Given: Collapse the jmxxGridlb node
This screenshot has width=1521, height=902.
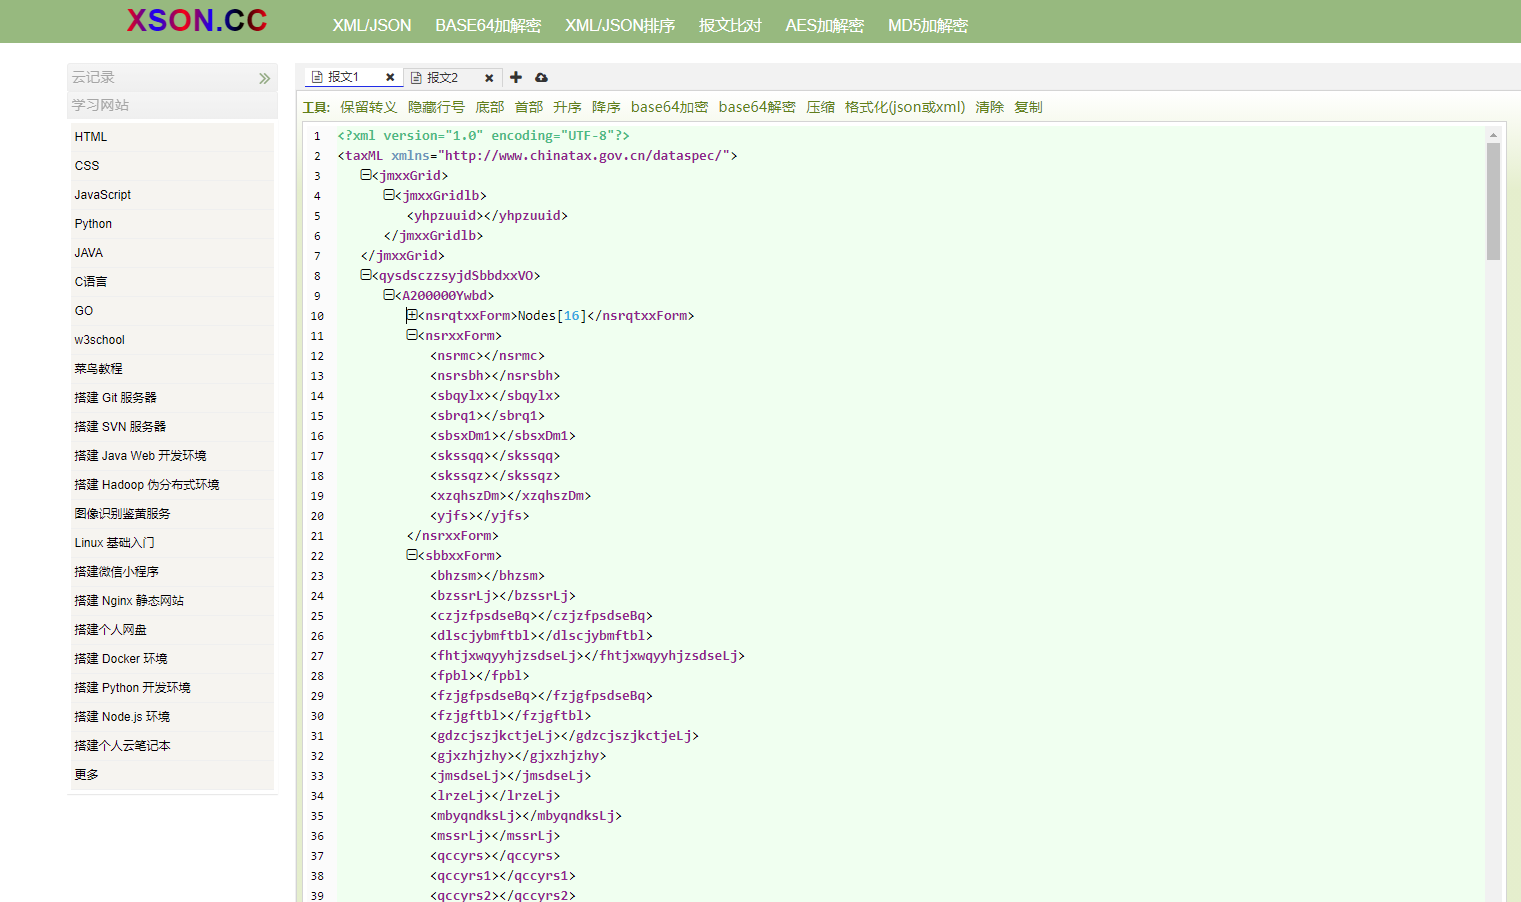Looking at the screenshot, I should [389, 195].
